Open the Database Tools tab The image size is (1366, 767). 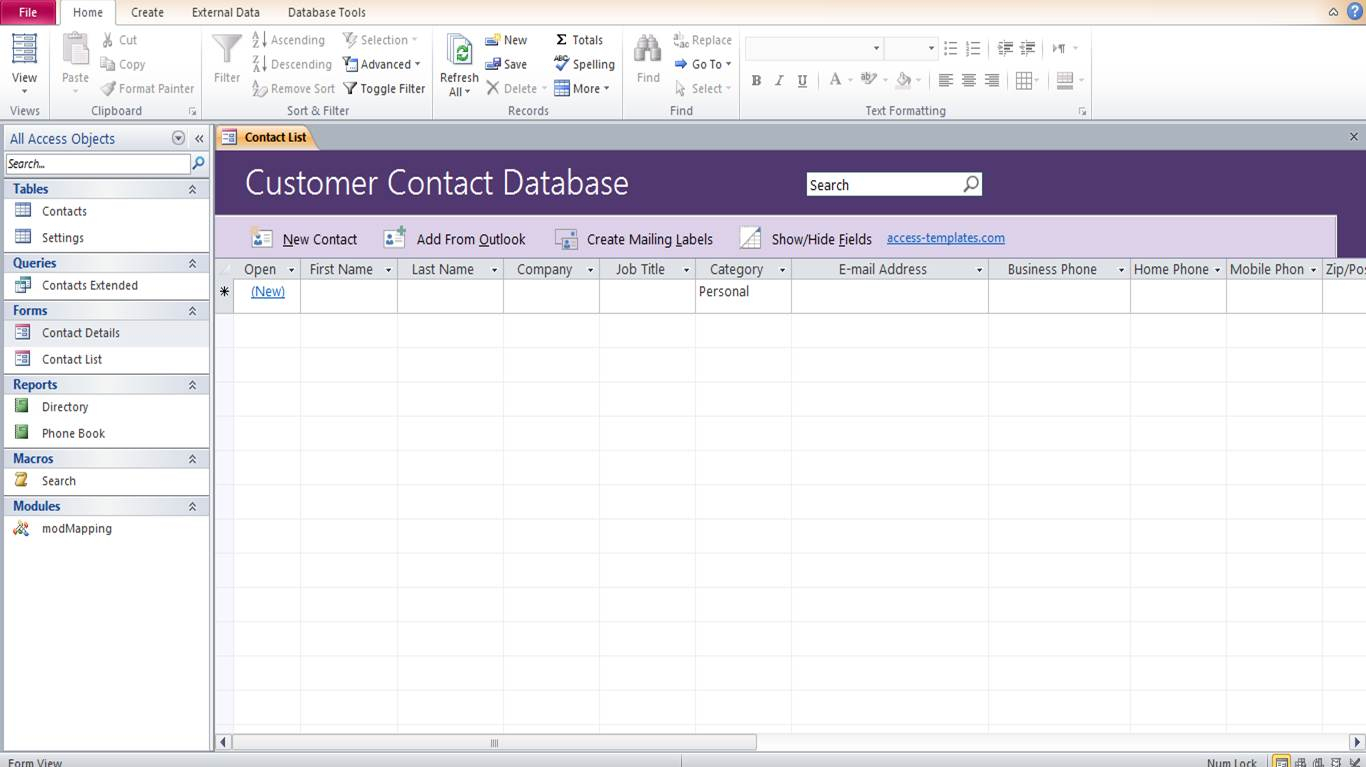(326, 12)
